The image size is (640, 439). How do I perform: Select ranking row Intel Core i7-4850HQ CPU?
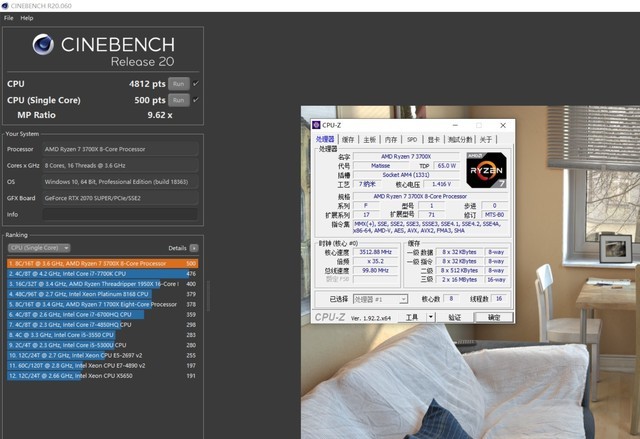[102, 325]
